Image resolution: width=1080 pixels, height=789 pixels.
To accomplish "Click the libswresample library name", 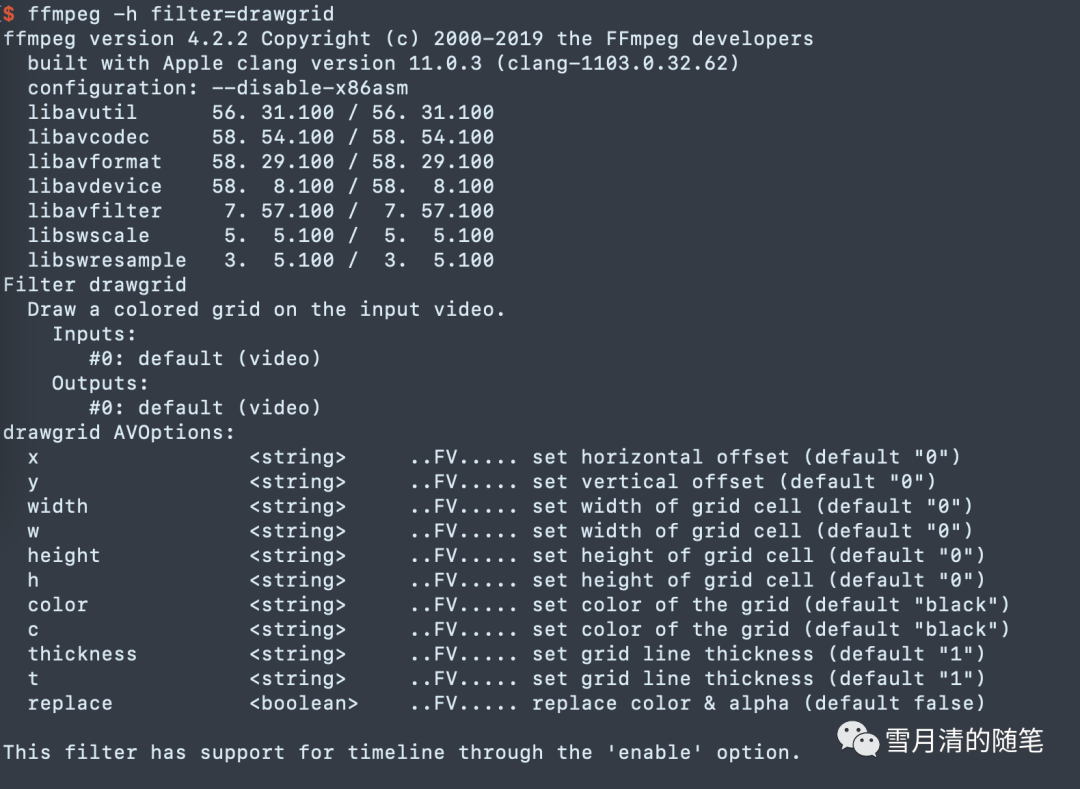I will (107, 260).
